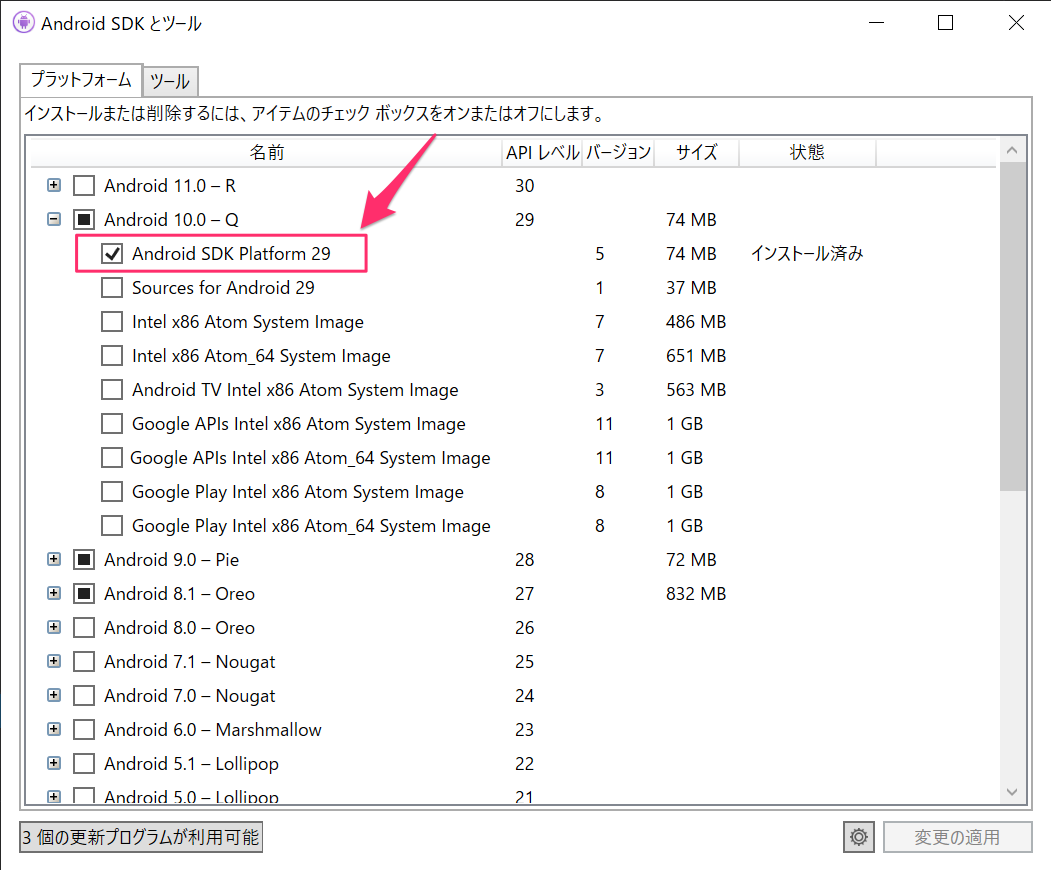Click API level 30 cell
Screen dimensions: 1051x870
[x=524, y=185]
